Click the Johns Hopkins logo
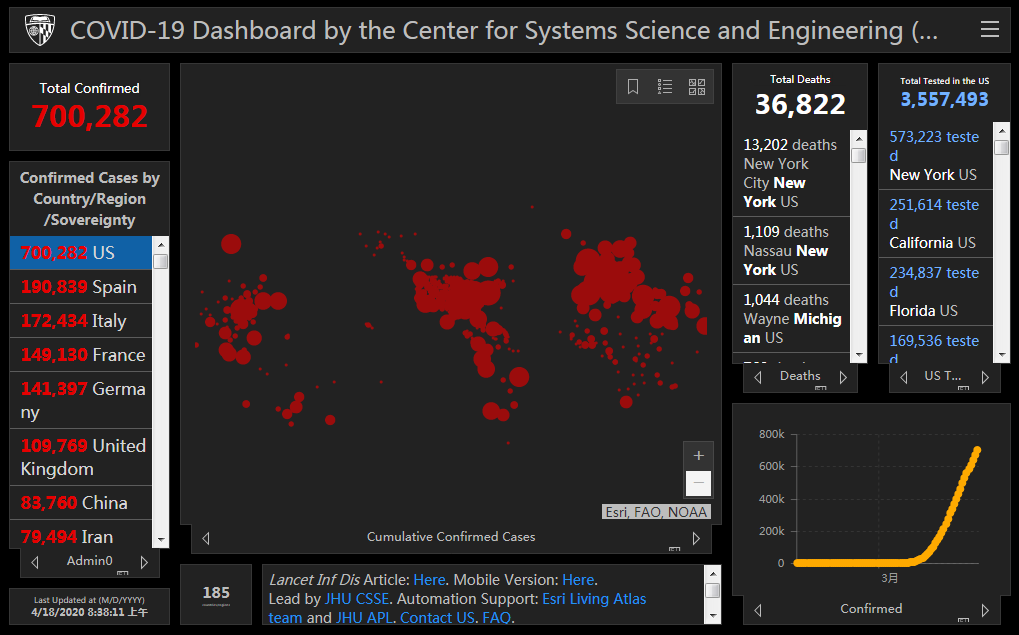The width and height of the screenshot is (1019, 635). click(40, 30)
